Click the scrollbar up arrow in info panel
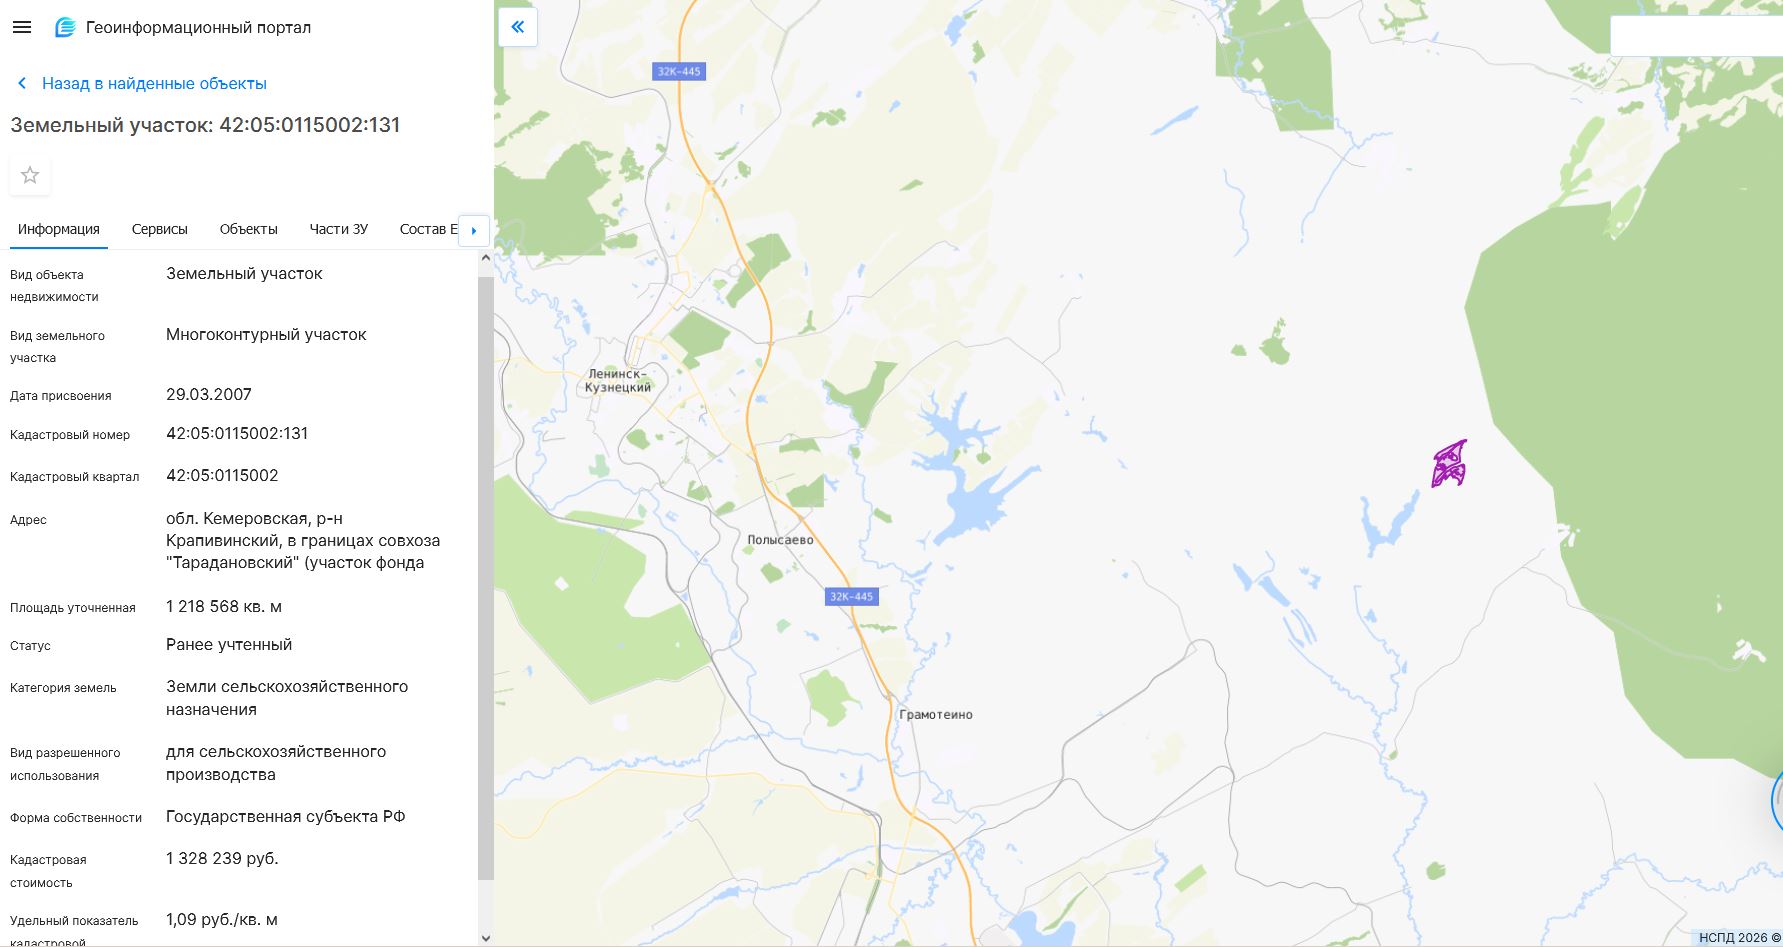The image size is (1783, 947). tap(486, 258)
